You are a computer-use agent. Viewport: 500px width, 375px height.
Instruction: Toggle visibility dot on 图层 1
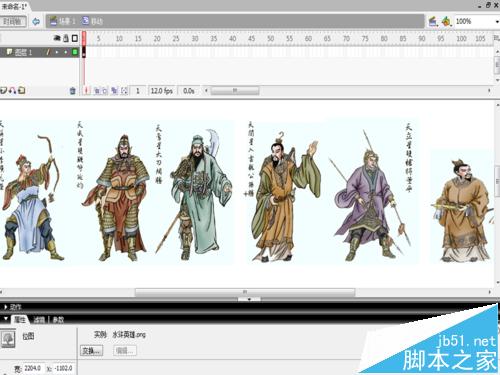tap(57, 52)
